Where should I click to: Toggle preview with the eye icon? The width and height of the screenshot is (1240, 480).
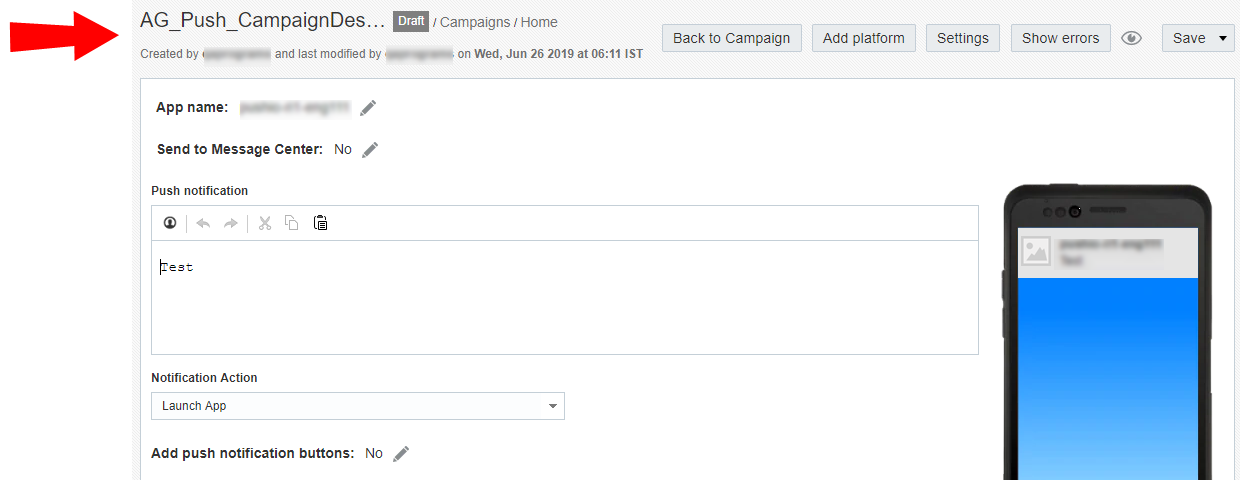pos(1131,39)
